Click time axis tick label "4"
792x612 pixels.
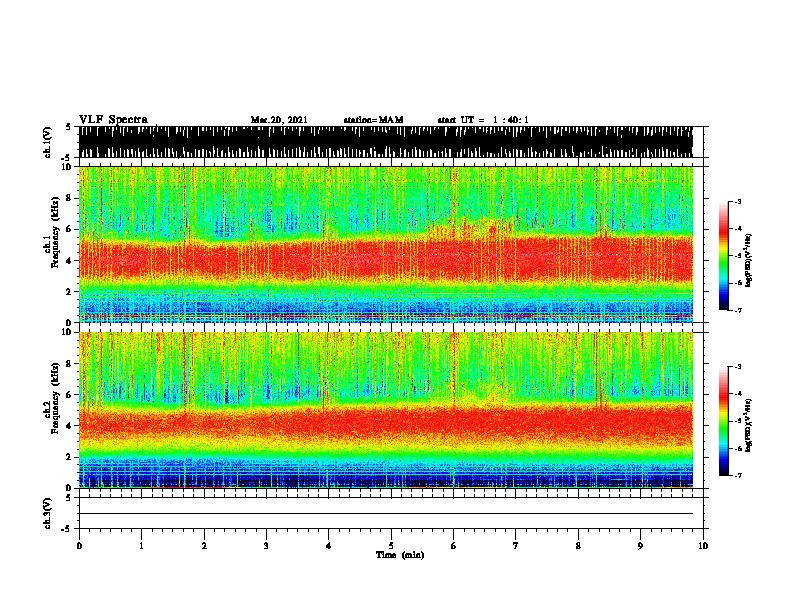coord(328,546)
